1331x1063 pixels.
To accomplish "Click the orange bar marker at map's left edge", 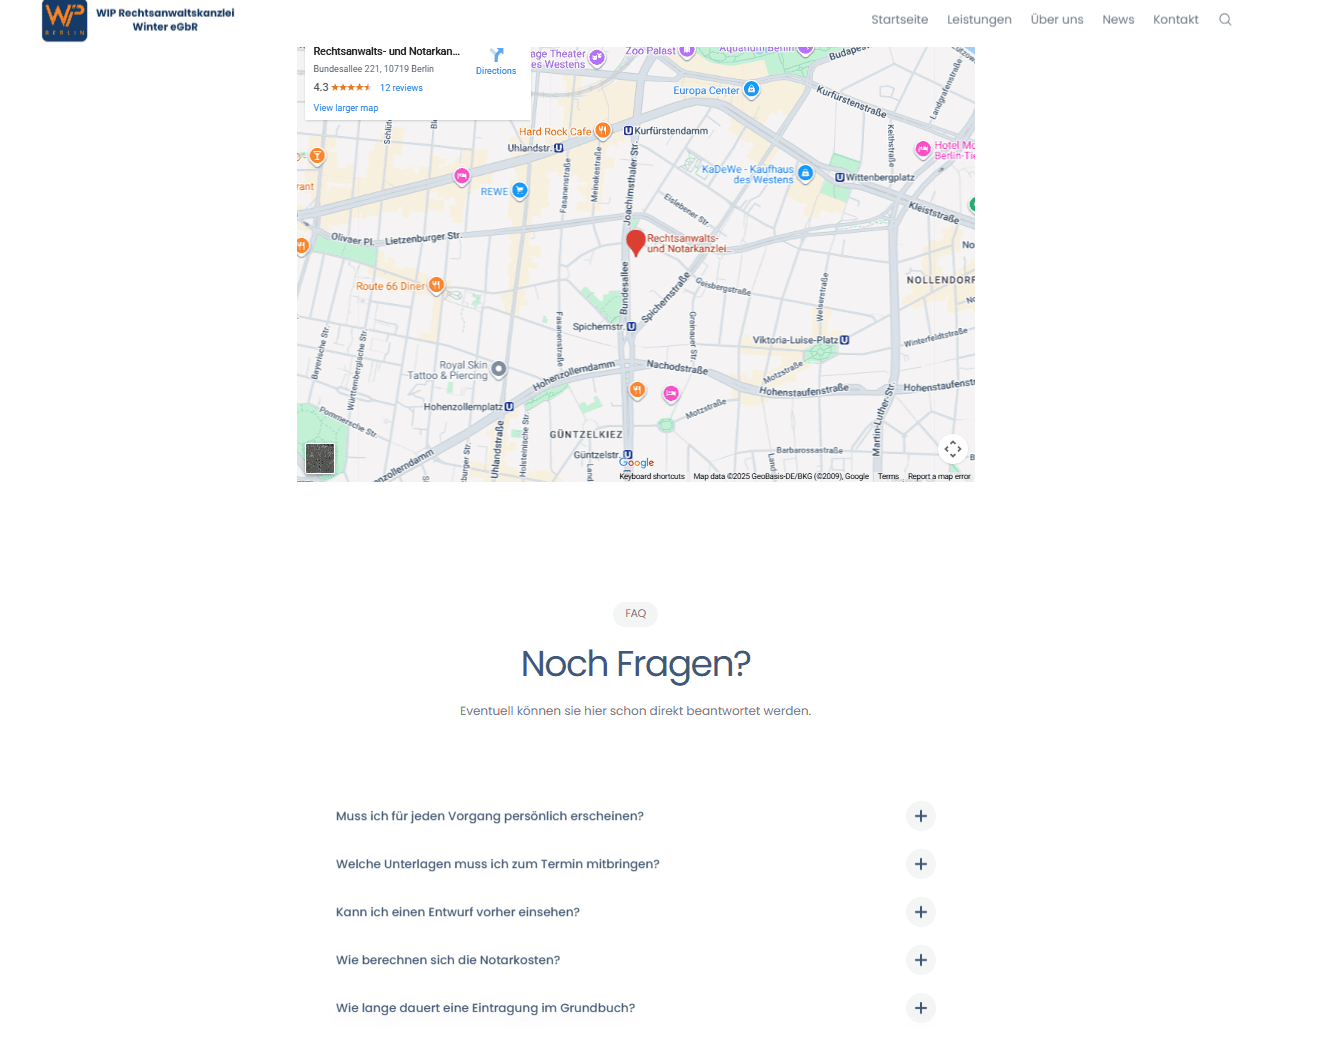I will click(317, 156).
